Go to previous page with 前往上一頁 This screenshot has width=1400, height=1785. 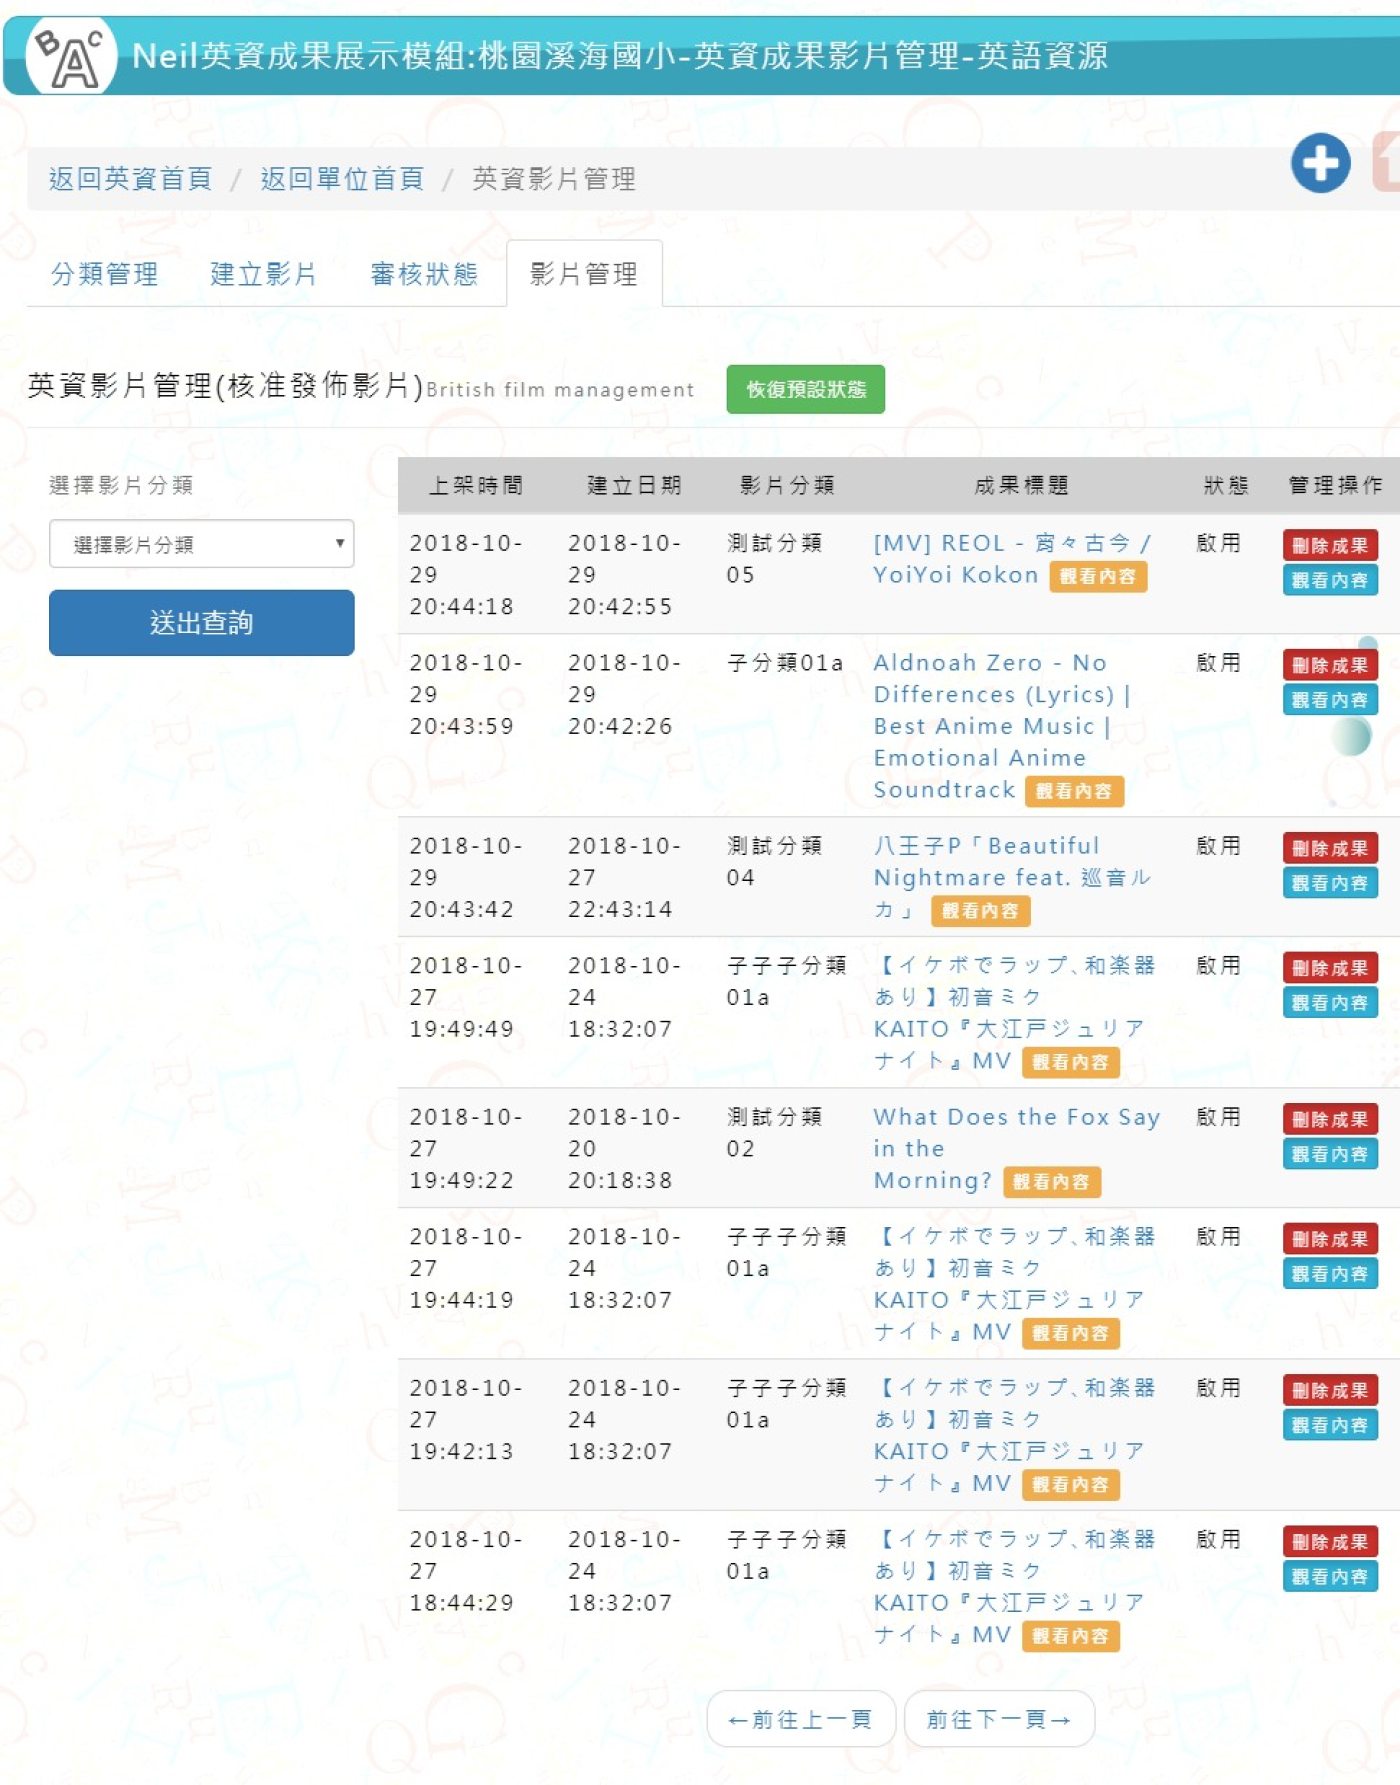(x=800, y=1719)
